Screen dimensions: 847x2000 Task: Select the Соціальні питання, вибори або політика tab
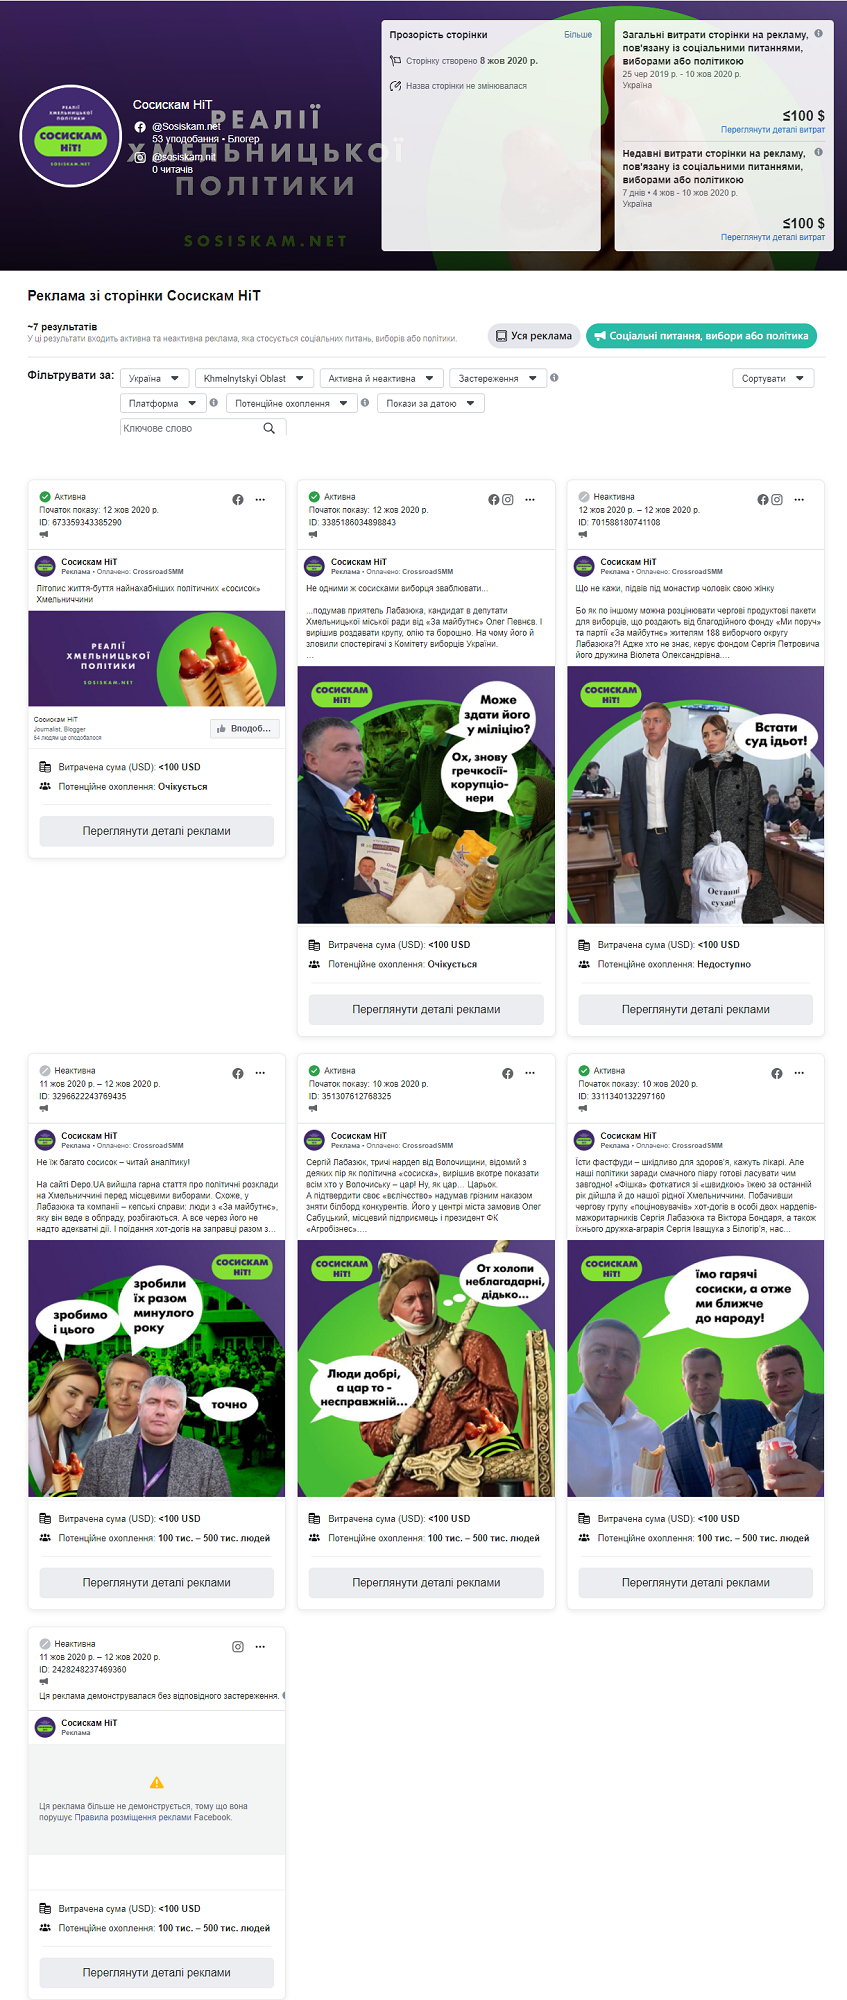701,336
